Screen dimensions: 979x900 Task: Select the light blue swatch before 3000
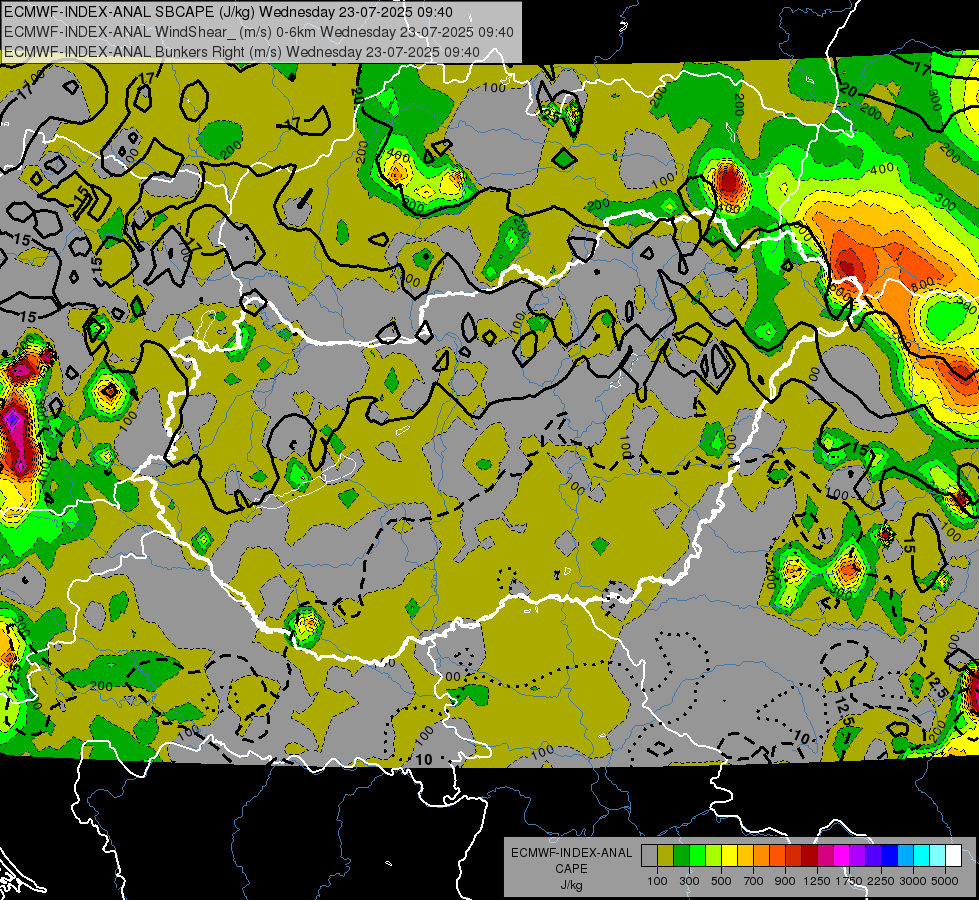click(906, 855)
